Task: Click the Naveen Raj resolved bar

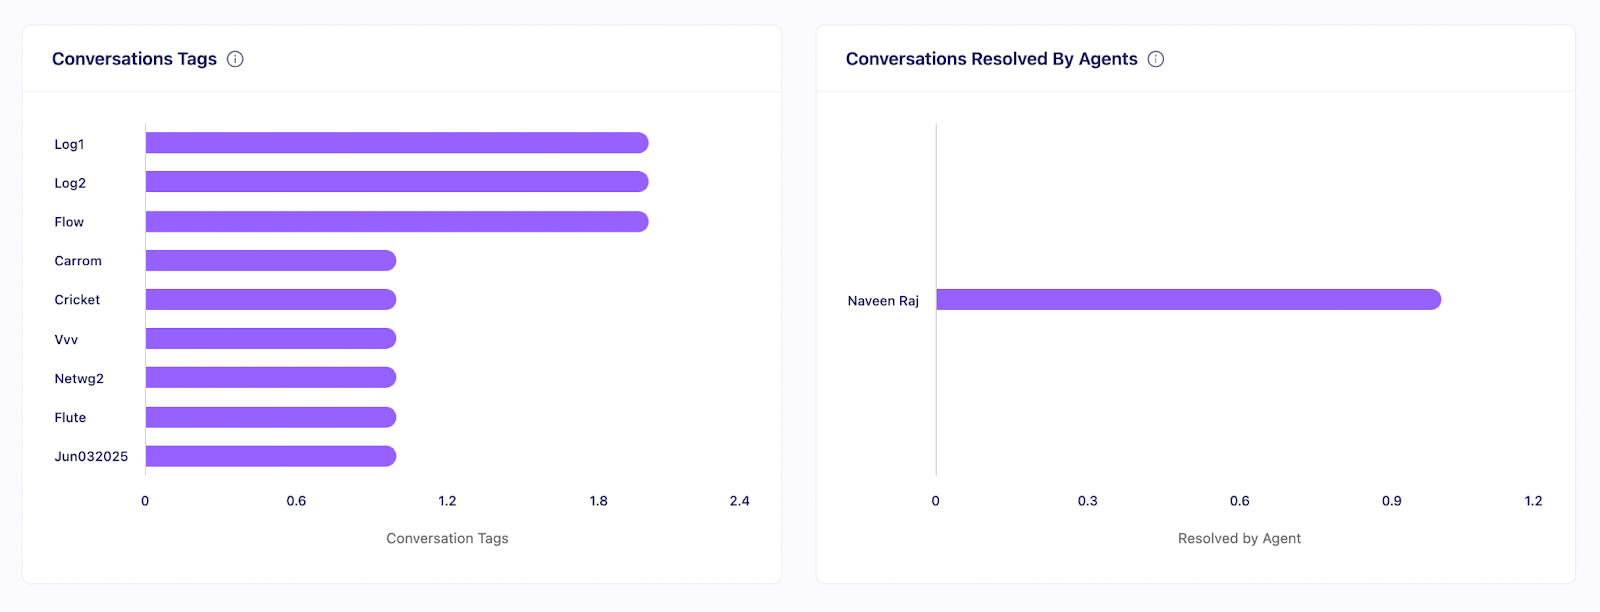Action: (x=1188, y=300)
